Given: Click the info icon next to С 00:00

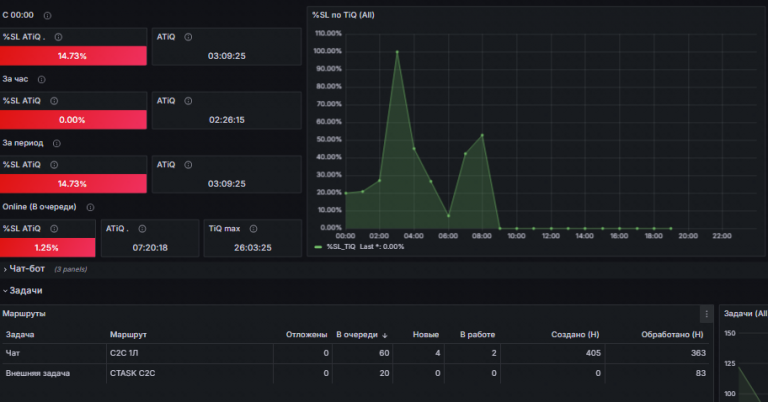Looking at the screenshot, I should [x=47, y=16].
